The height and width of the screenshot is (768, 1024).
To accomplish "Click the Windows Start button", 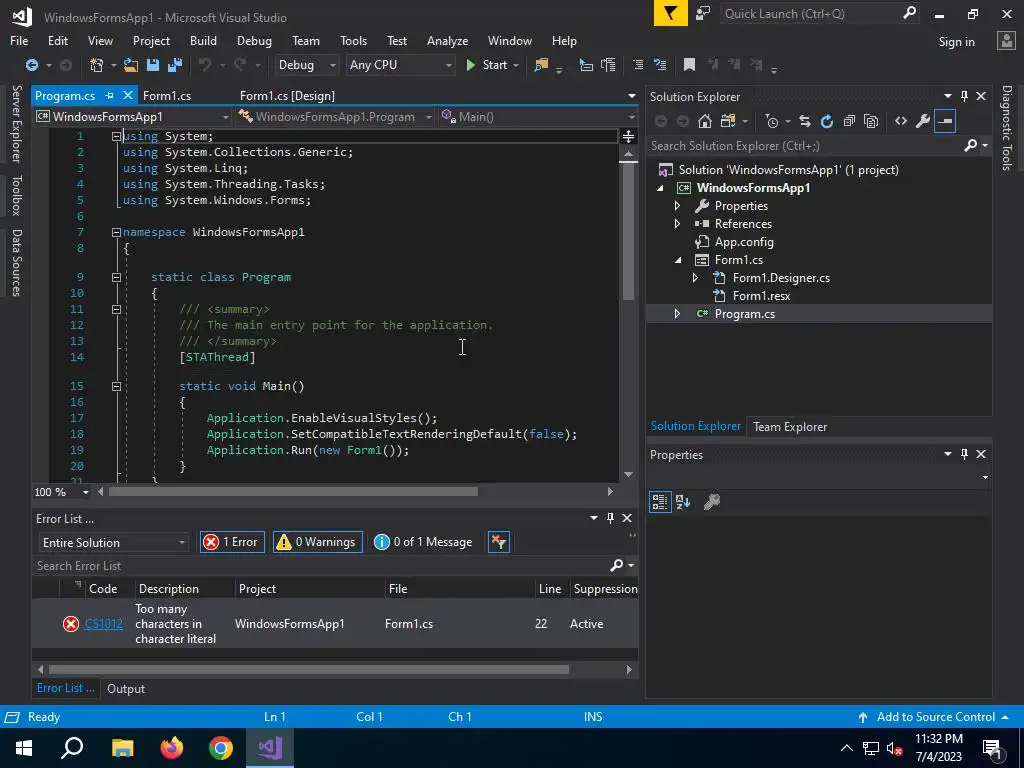I will click(x=24, y=748).
